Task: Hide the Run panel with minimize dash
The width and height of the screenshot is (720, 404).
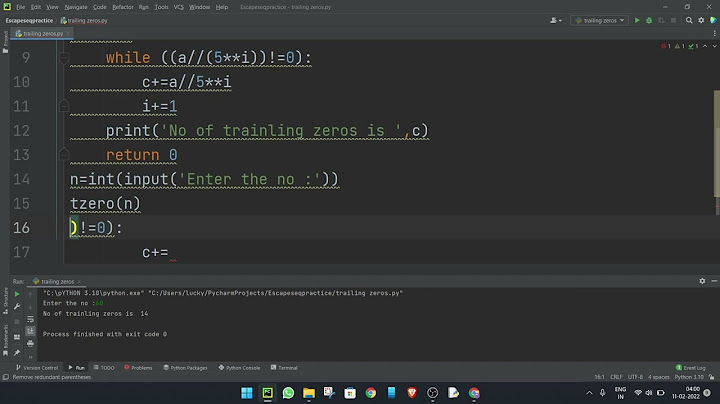Action: (x=714, y=281)
